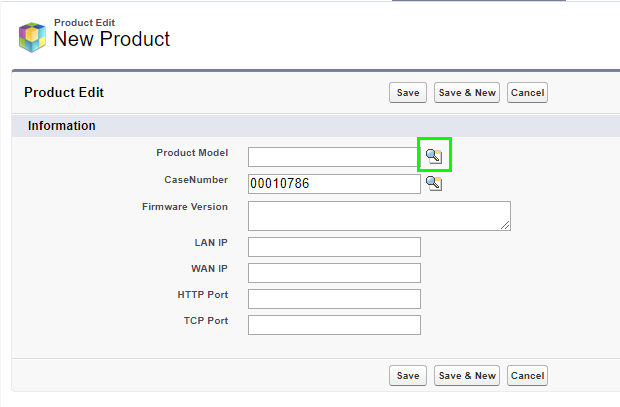Focus the WAN IP input field

click(333, 273)
